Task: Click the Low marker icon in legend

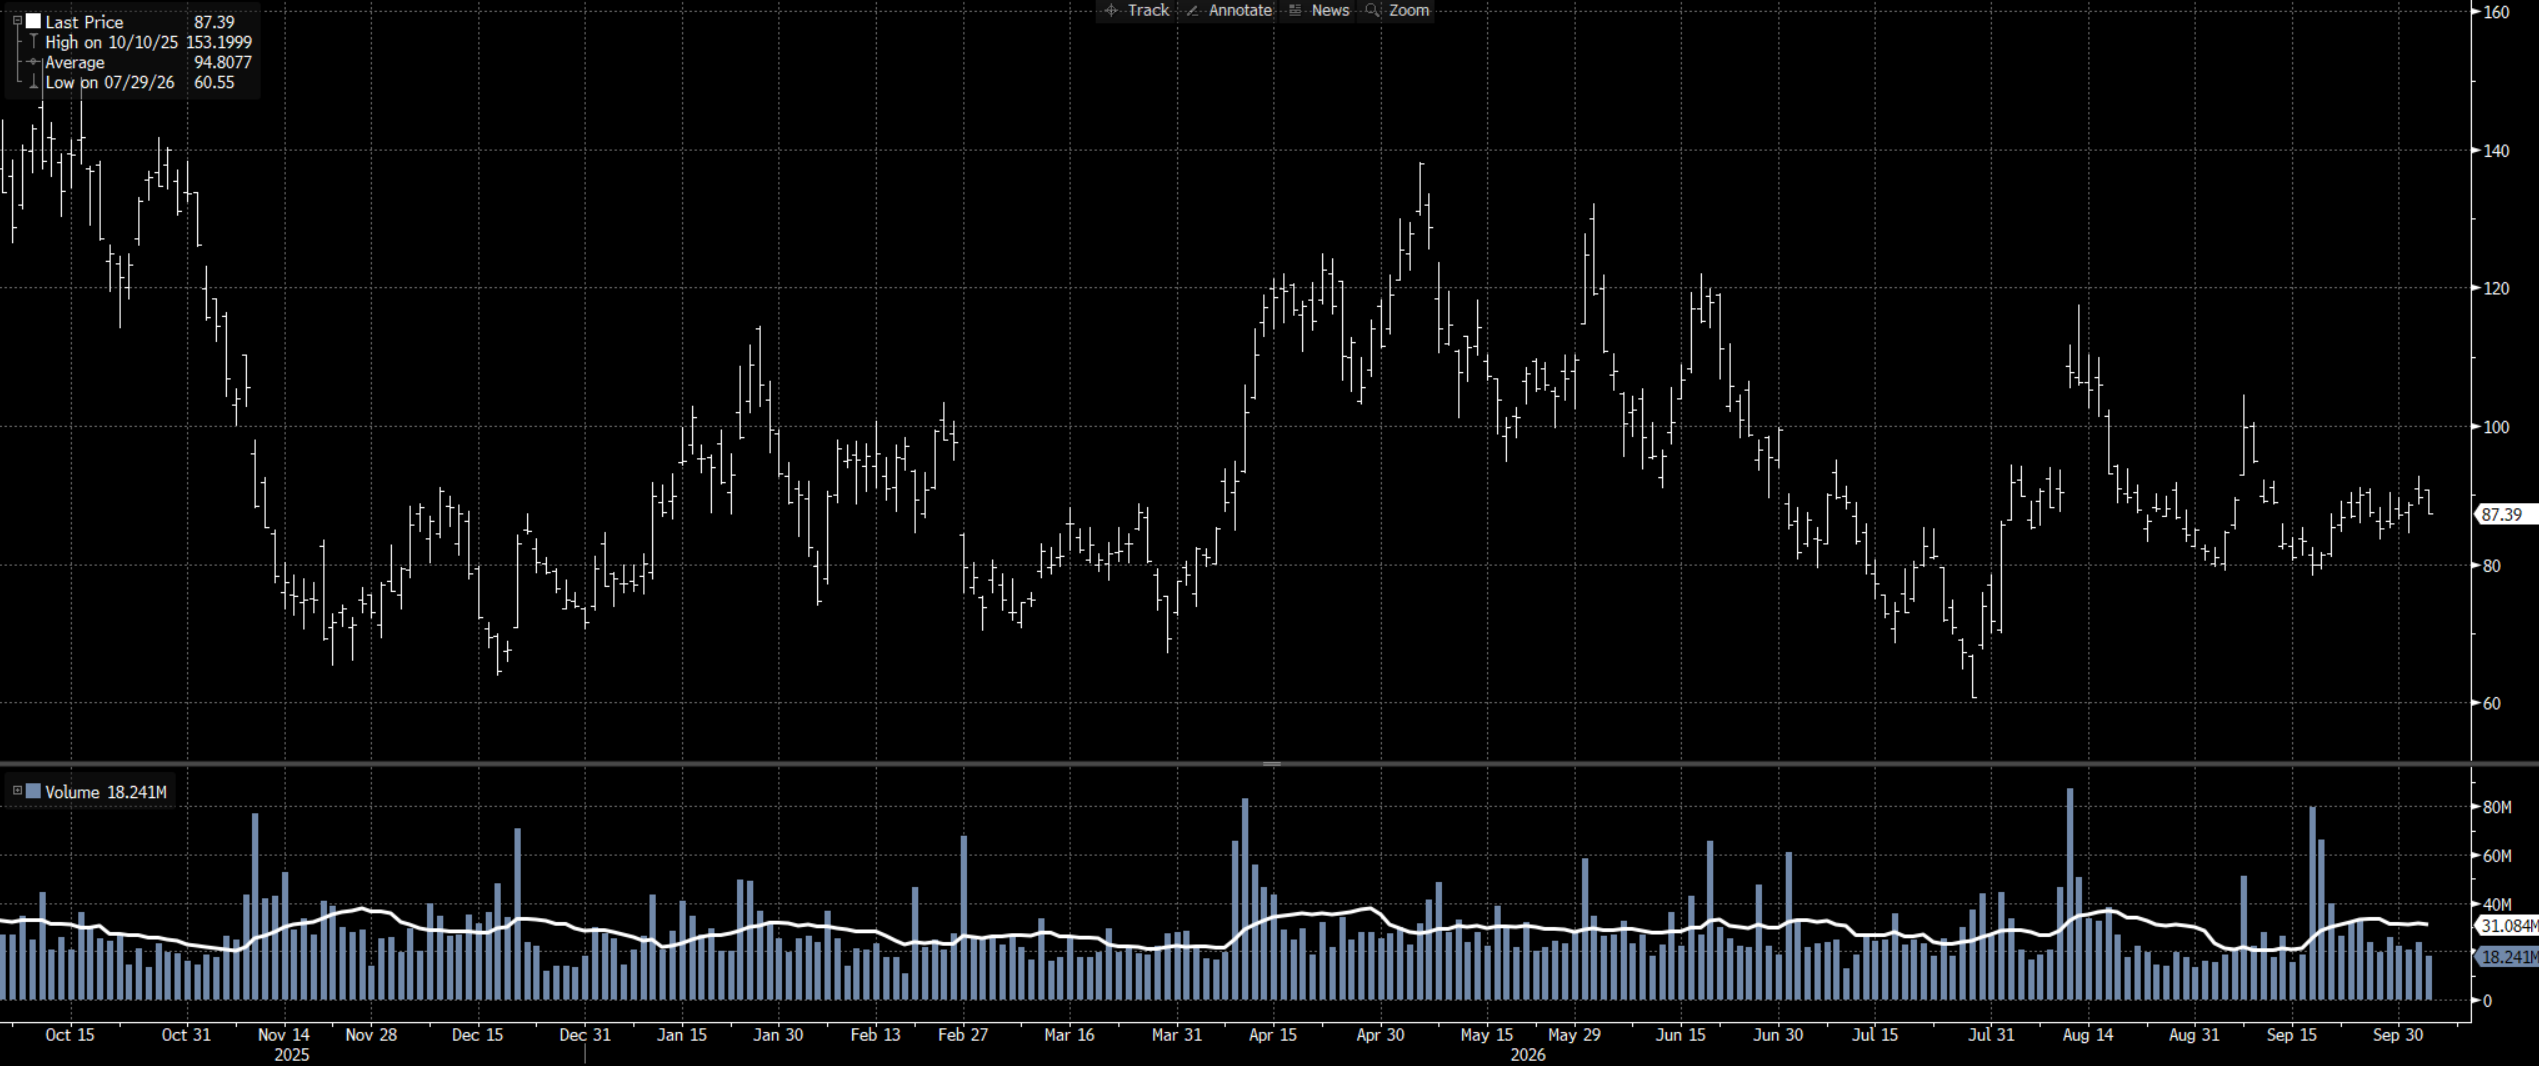Action: pyautogui.click(x=34, y=82)
